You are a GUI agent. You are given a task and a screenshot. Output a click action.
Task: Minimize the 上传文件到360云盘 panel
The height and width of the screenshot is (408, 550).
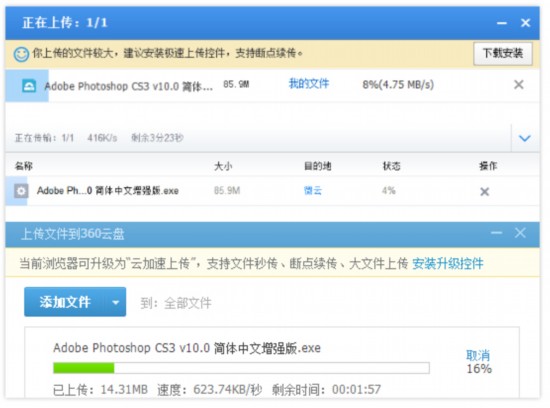click(496, 233)
